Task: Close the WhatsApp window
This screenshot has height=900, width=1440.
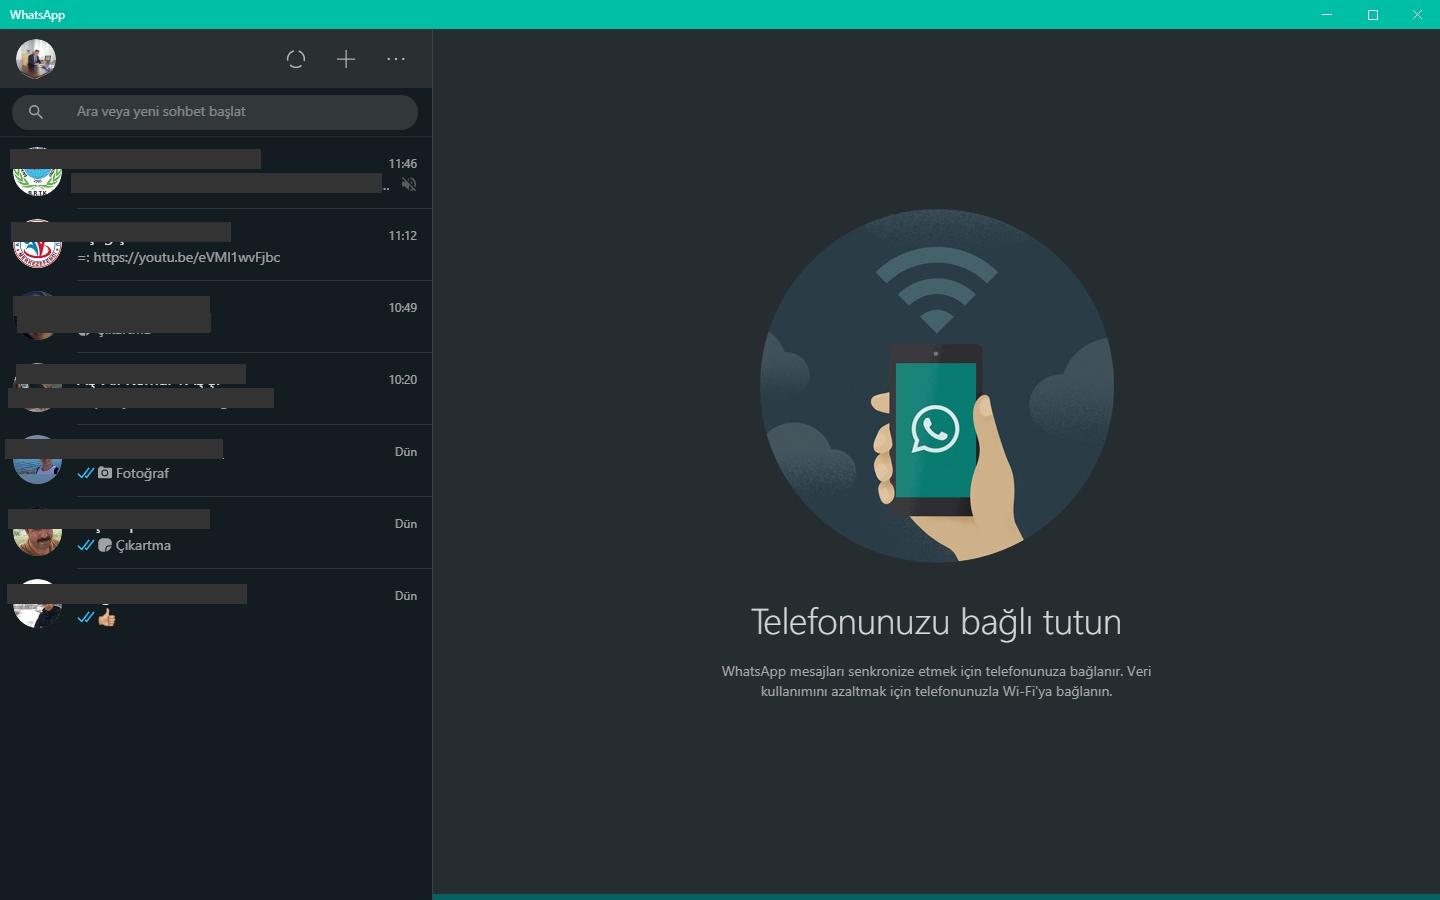Action: 1417,14
